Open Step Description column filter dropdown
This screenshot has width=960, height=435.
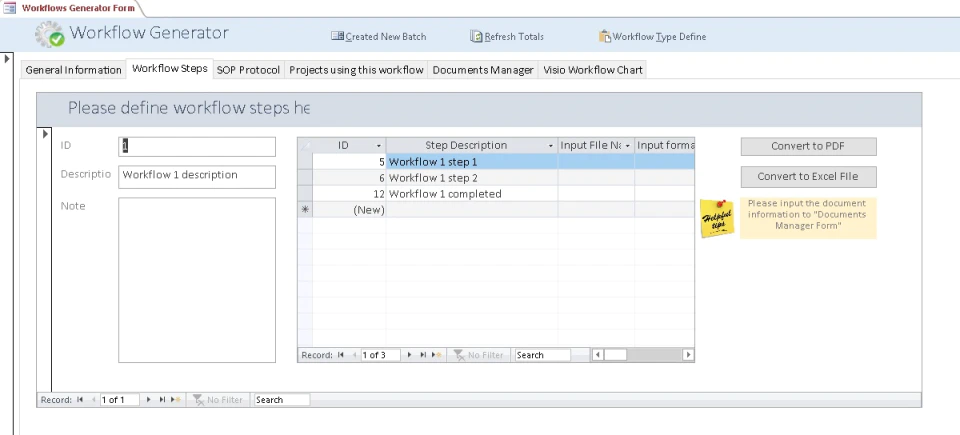(x=550, y=146)
